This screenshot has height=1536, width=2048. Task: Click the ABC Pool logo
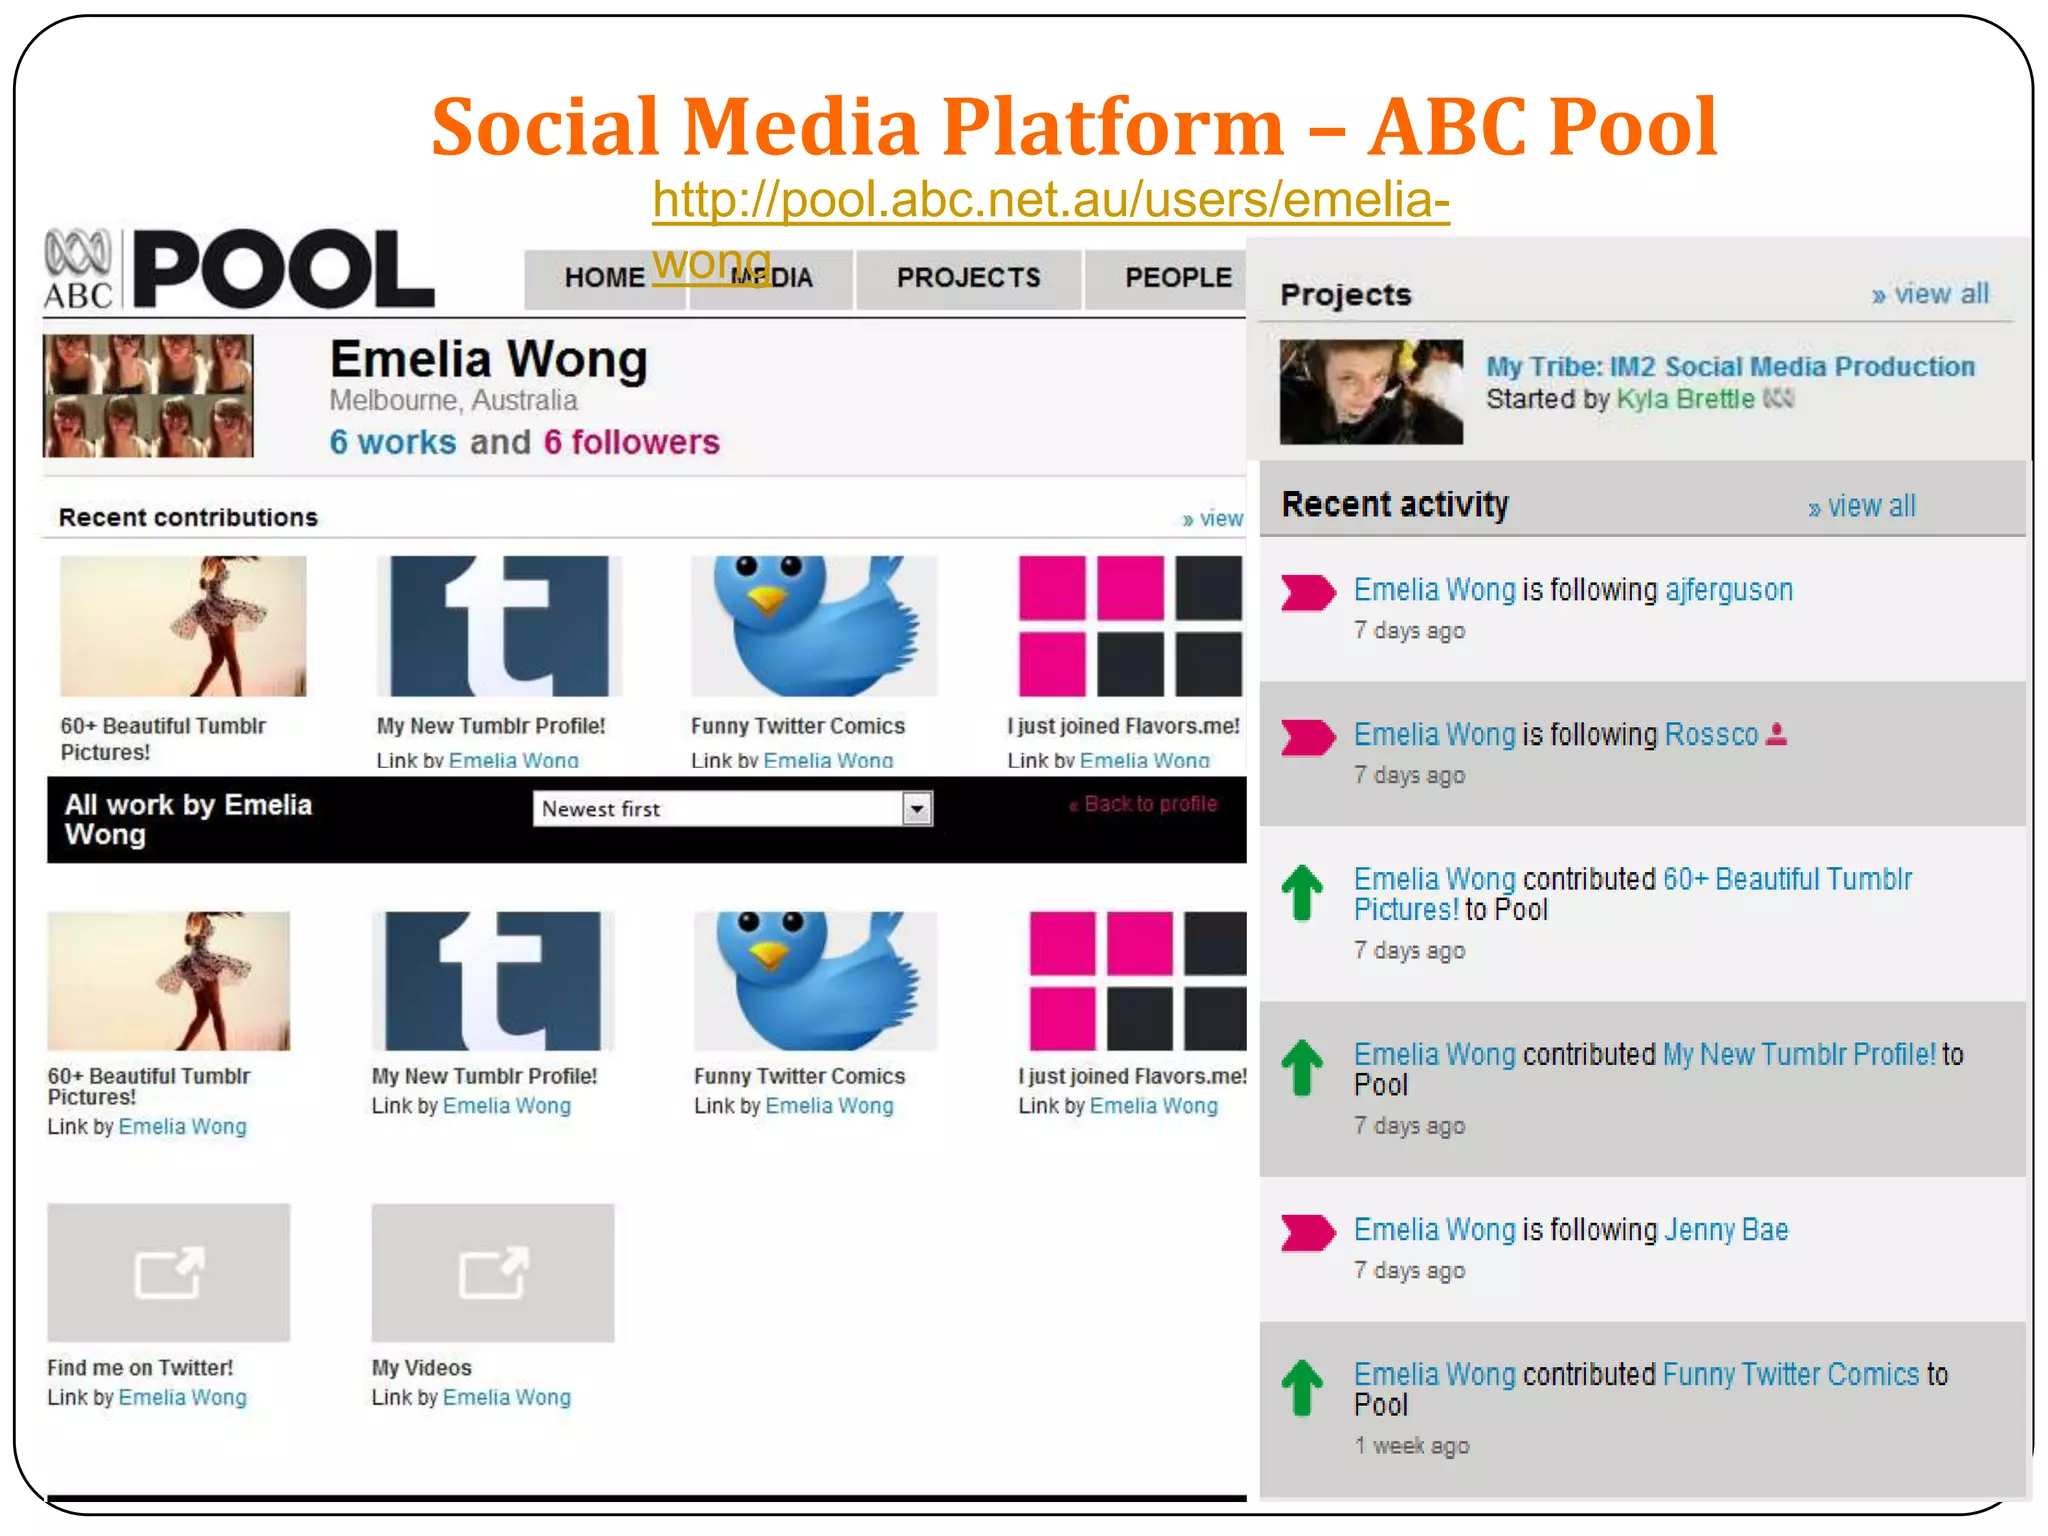(239, 269)
